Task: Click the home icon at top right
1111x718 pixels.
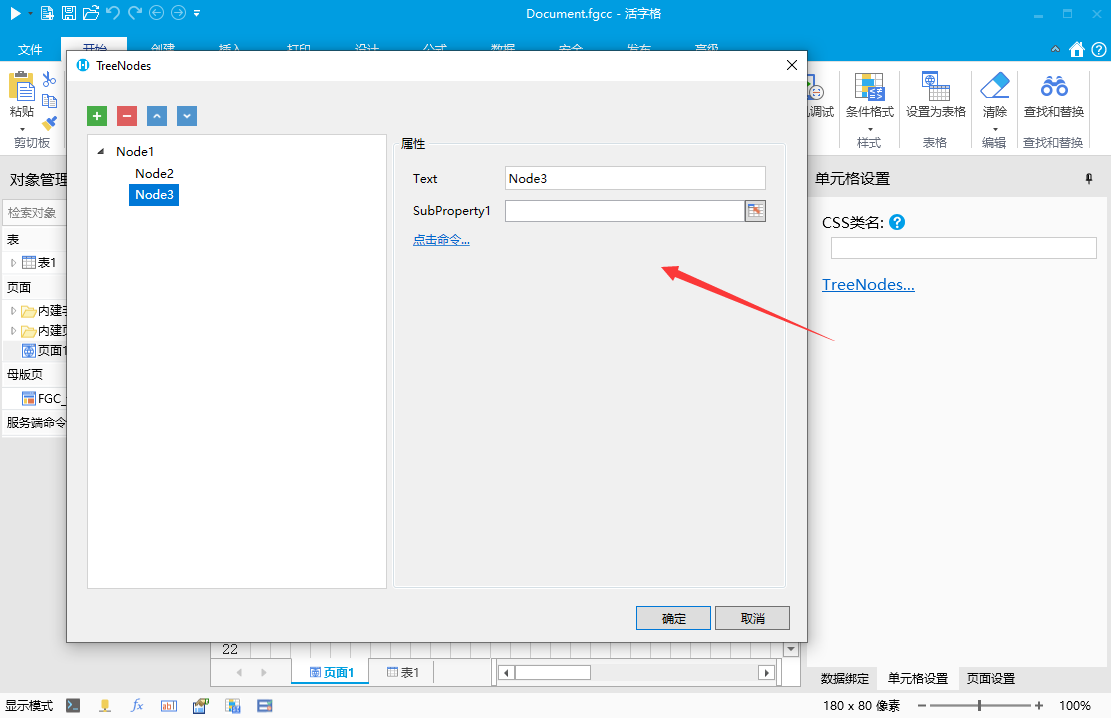Action: point(1077,49)
